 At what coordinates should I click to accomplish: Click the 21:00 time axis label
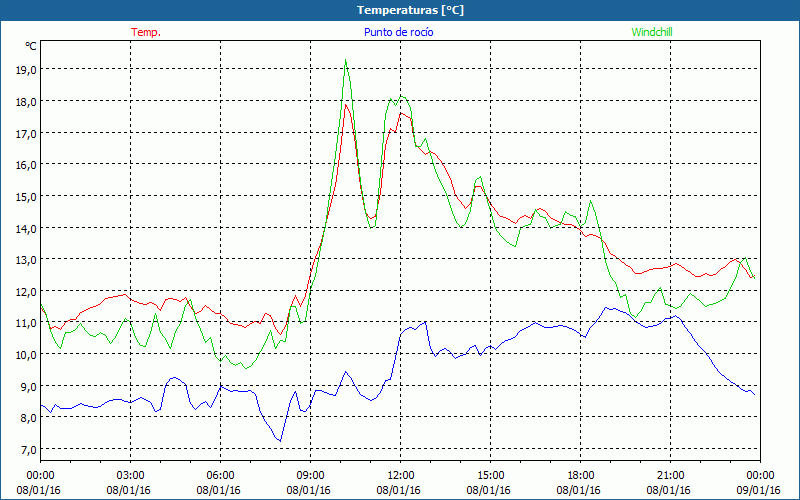670,476
